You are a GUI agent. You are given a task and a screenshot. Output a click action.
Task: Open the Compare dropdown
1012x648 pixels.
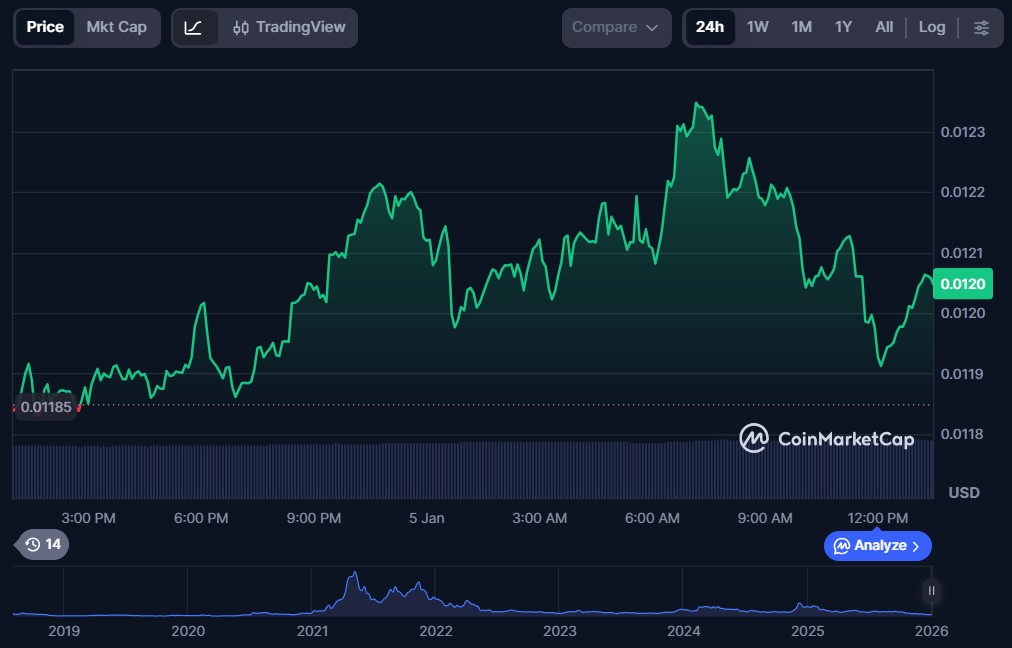pos(615,28)
